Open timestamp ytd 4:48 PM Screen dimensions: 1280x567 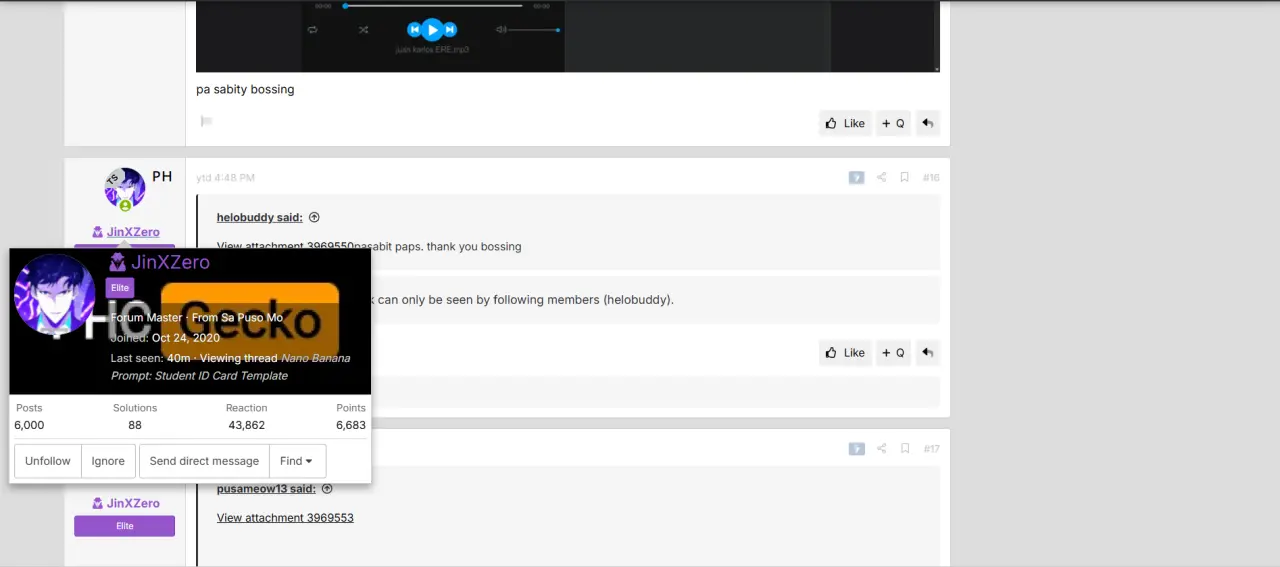click(225, 177)
